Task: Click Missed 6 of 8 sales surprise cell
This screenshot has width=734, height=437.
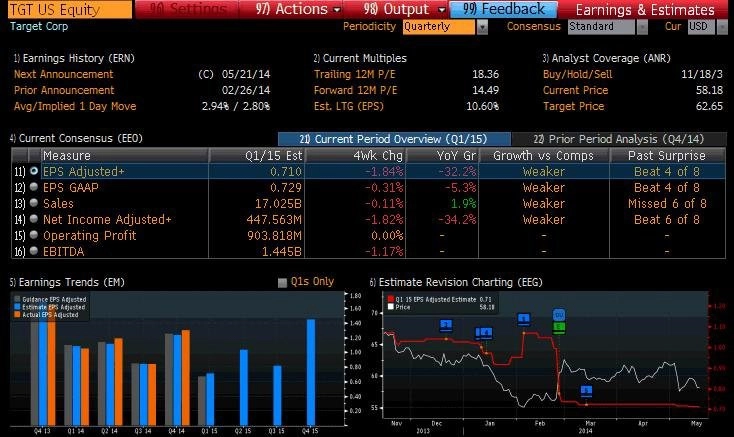Action: 667,204
